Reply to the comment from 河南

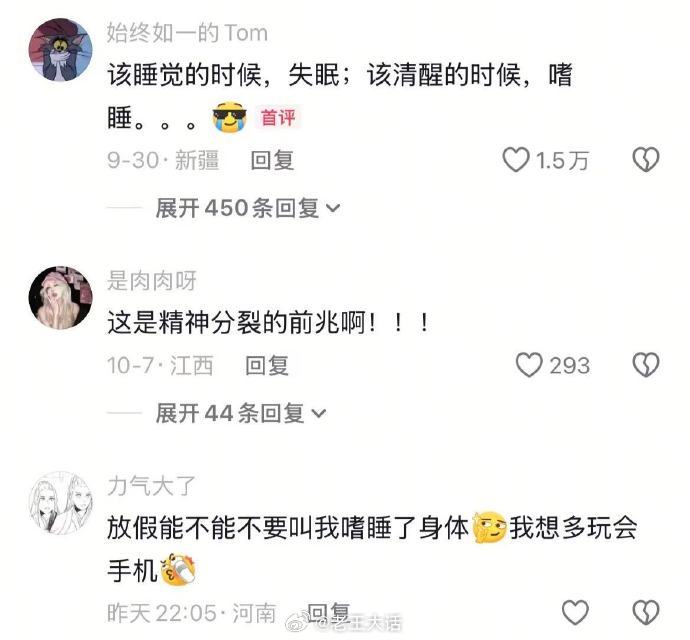click(328, 613)
